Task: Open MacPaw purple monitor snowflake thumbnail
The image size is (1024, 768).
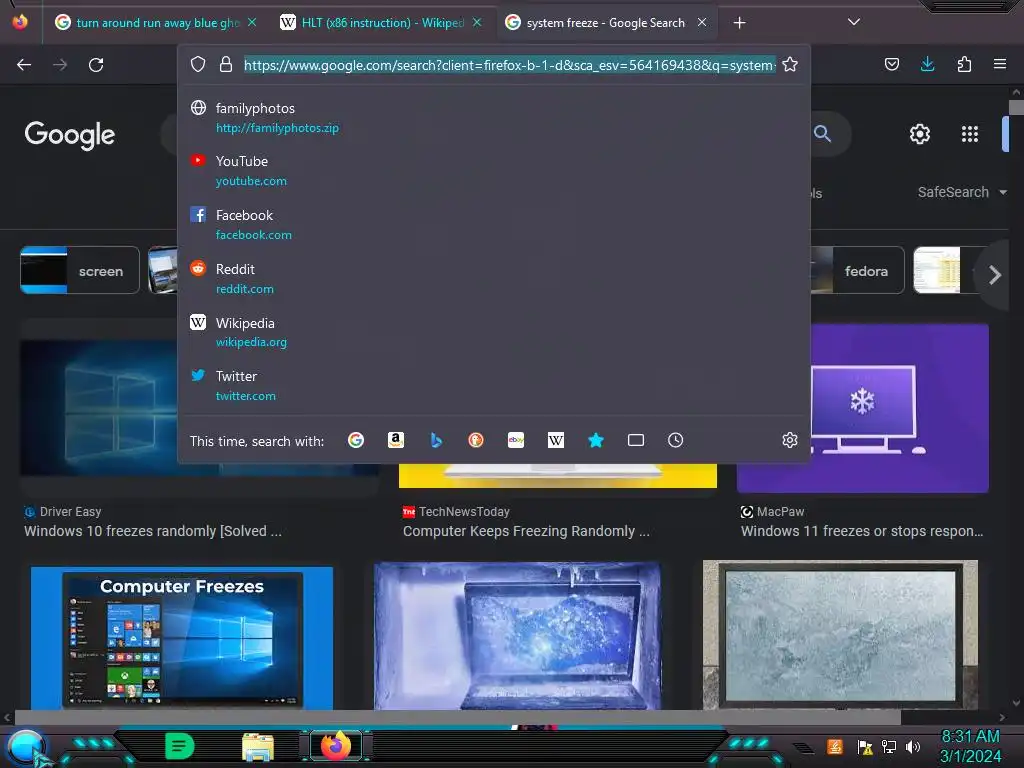Action: click(863, 408)
